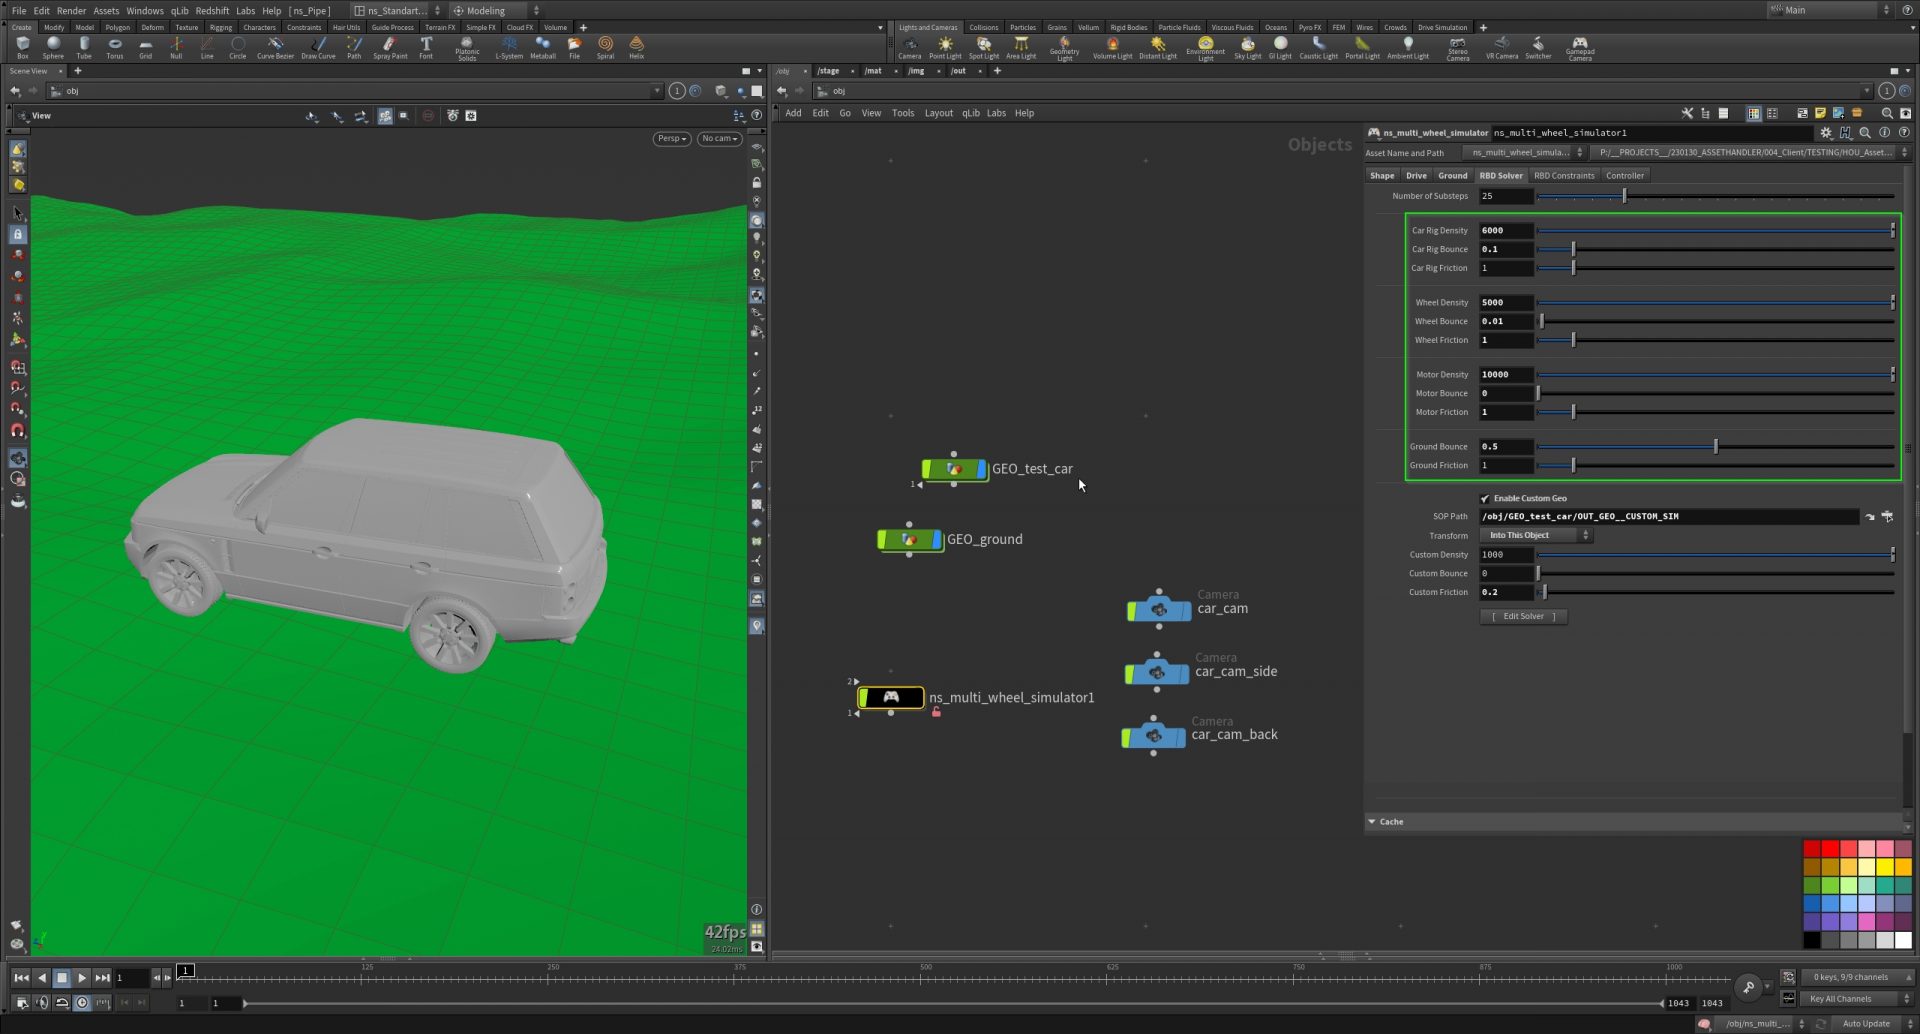
Task: Select the Sphere shelf tool
Action: point(53,47)
